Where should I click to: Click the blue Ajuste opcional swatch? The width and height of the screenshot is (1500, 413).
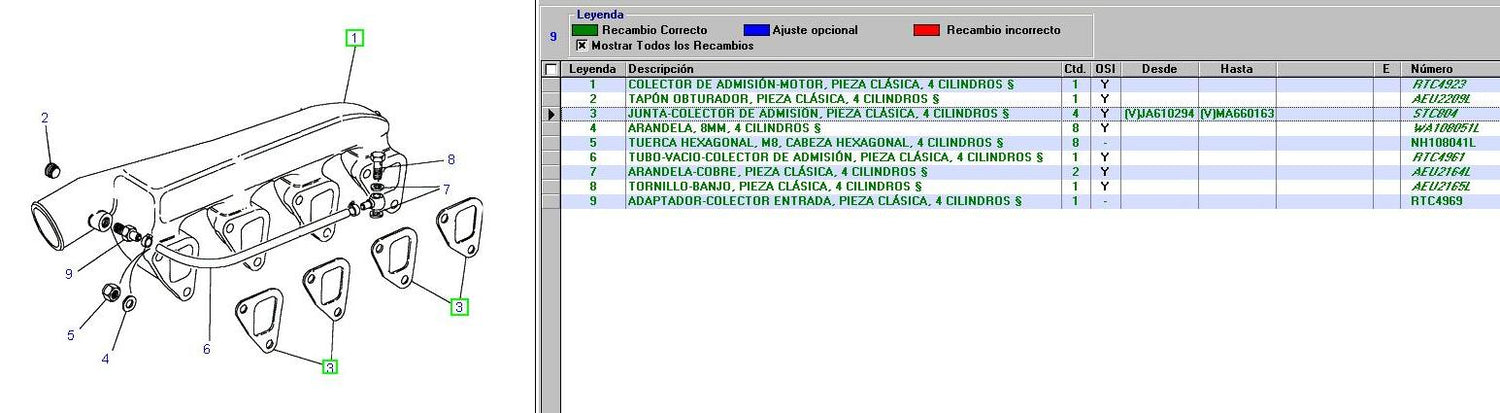tap(756, 30)
